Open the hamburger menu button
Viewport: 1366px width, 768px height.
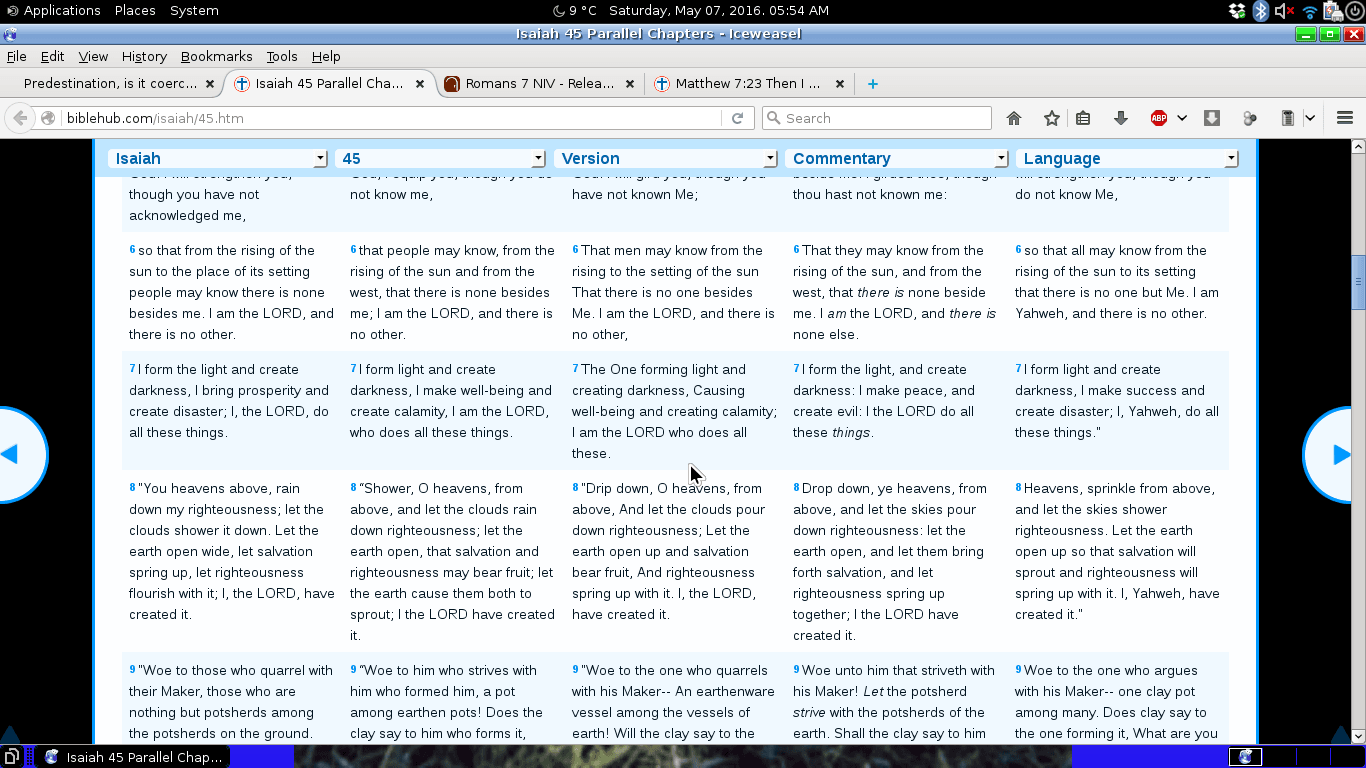pos(1344,118)
